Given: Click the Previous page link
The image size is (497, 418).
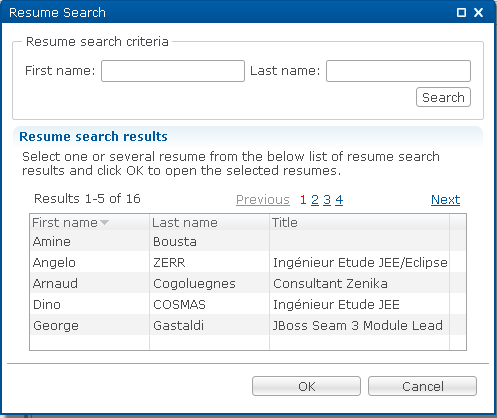Looking at the screenshot, I should click(263, 200).
